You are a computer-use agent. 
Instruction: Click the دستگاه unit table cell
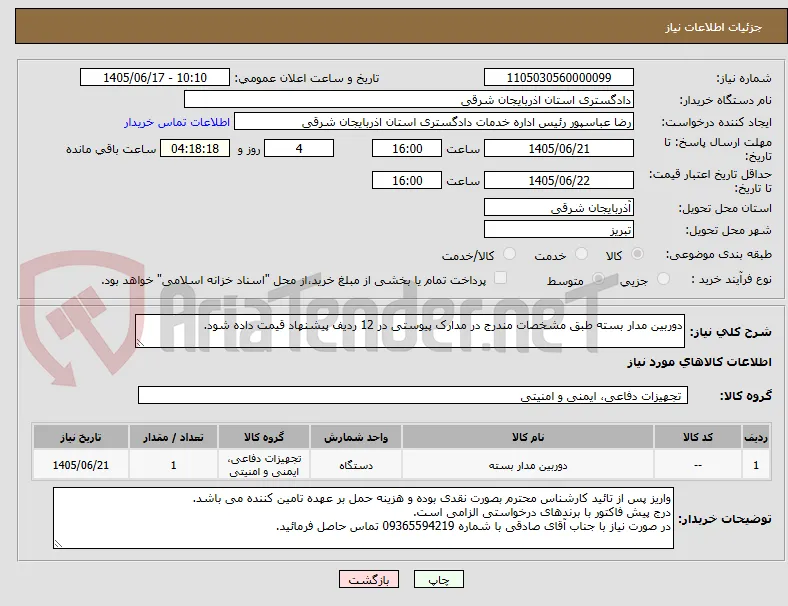click(x=356, y=465)
